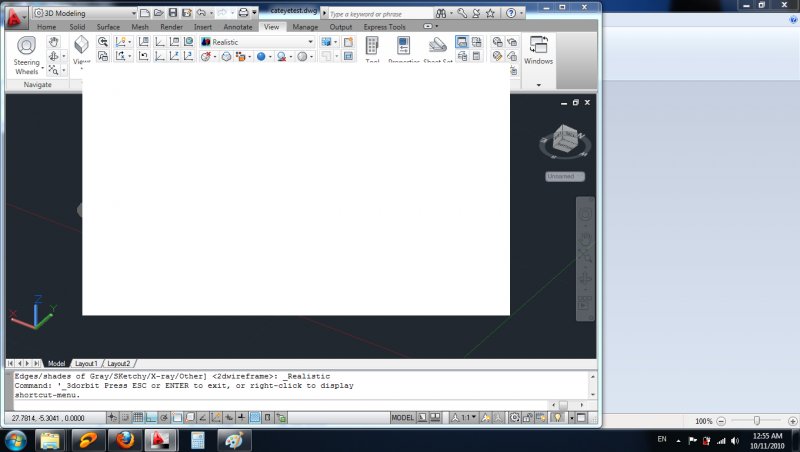Switch to the Express Tools tab
Image resolution: width=800 pixels, height=452 pixels.
[385, 27]
